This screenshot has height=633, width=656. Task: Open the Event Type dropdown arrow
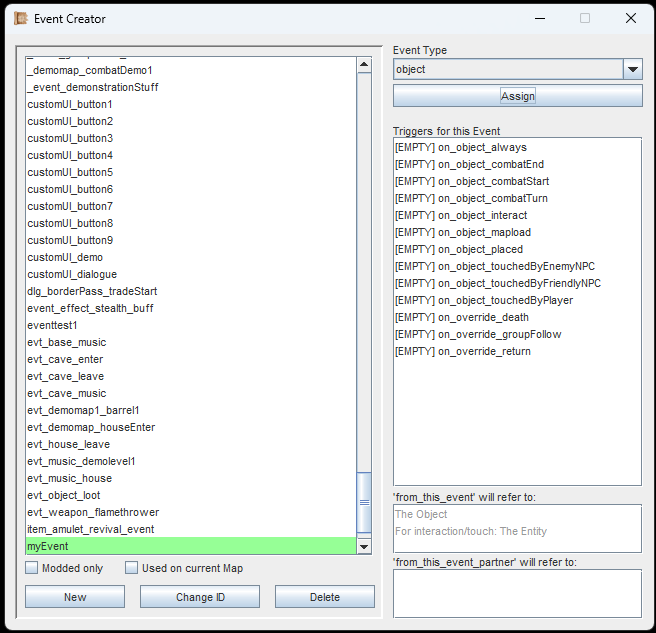[632, 69]
